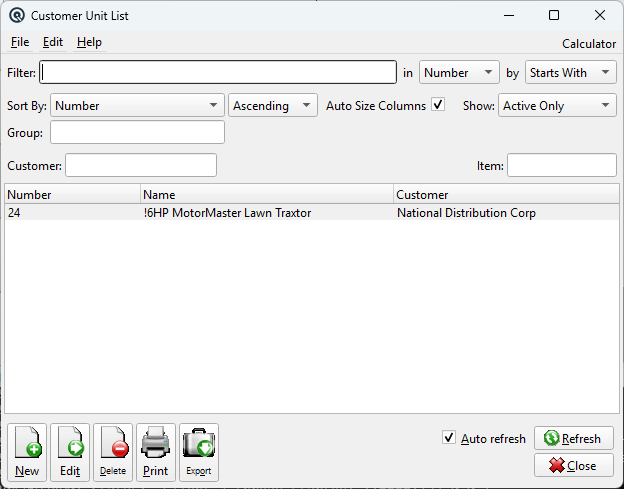Image resolution: width=624 pixels, height=489 pixels.
Task: Click into the Customer input field
Action: pyautogui.click(x=141, y=165)
